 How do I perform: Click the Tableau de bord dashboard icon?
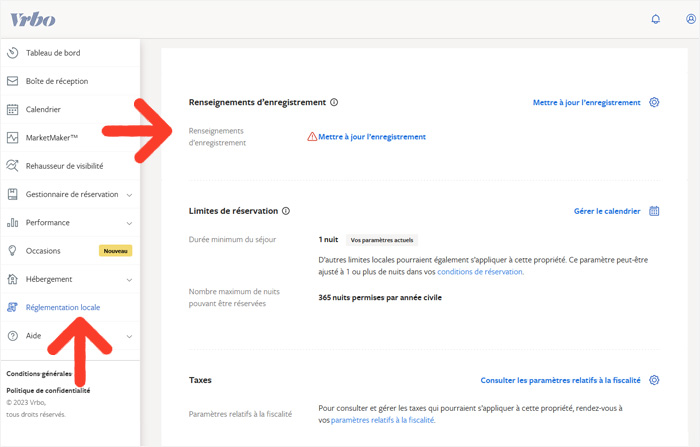[x=12, y=53]
